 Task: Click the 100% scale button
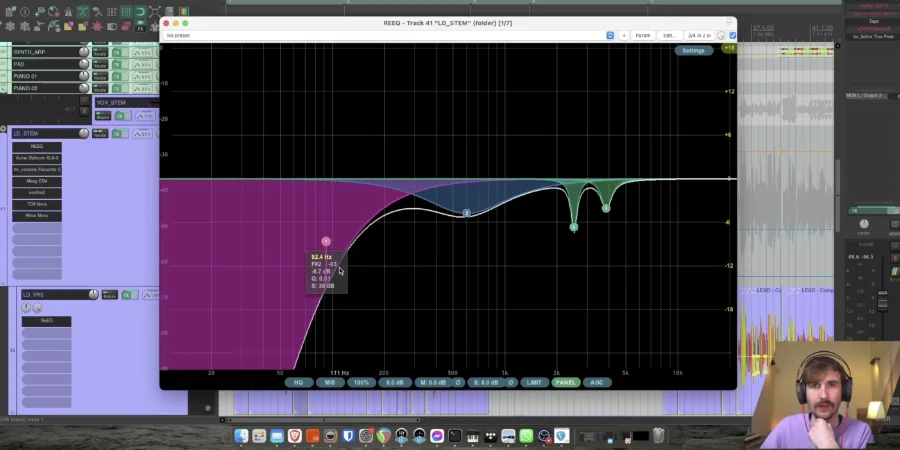click(x=362, y=382)
